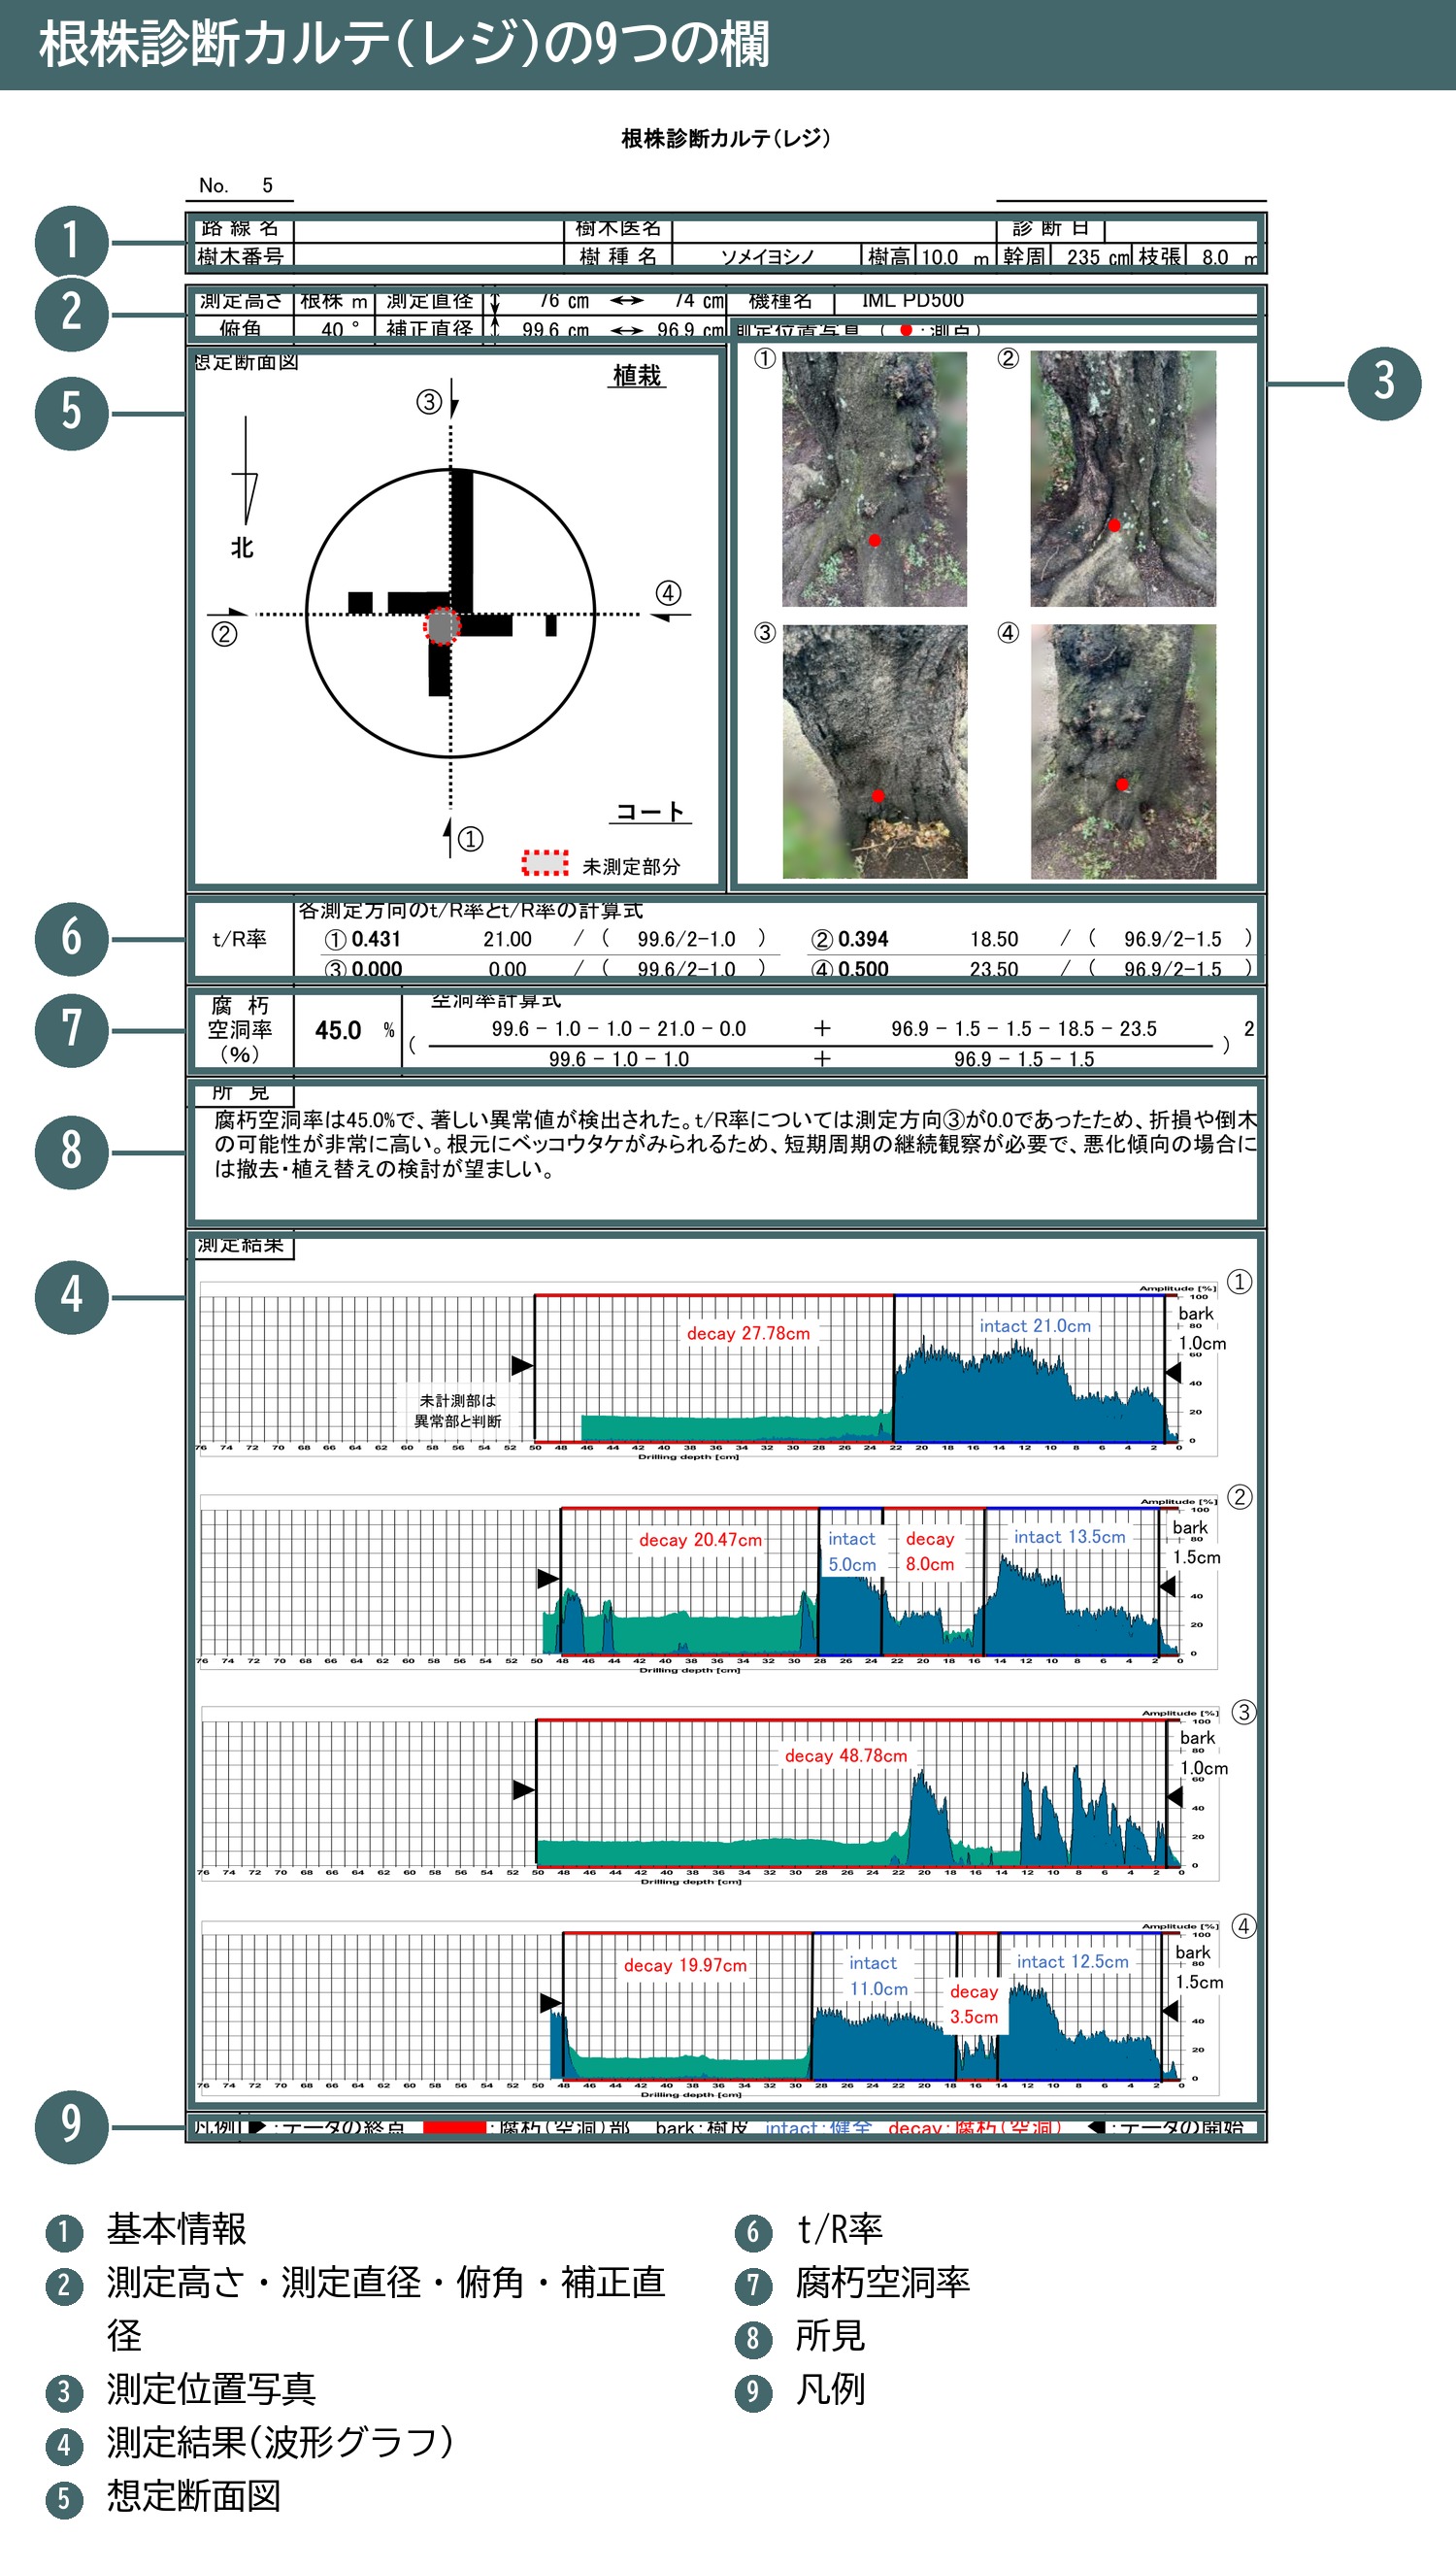Select the 'intact 11.0cm' label in graph ④
The height and width of the screenshot is (2570, 1456).
click(x=878, y=1976)
